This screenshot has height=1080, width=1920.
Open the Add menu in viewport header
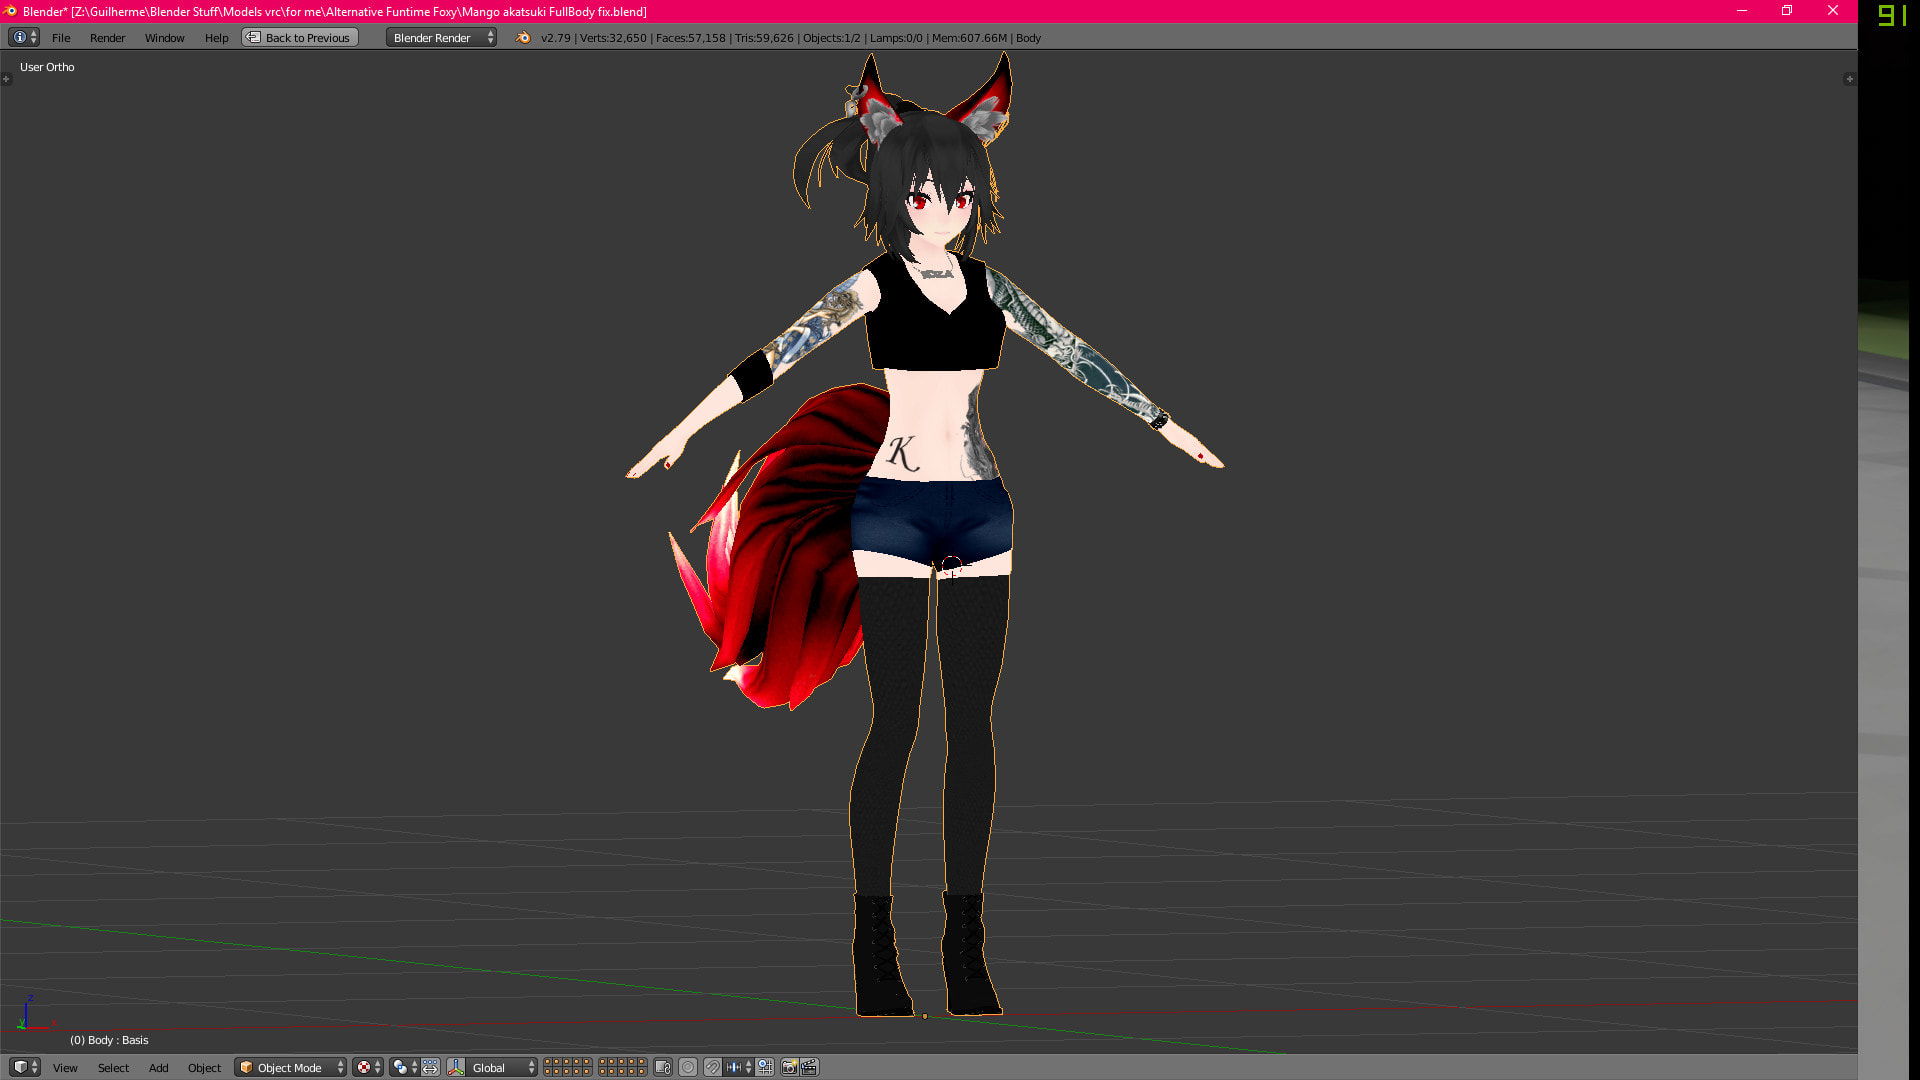tap(158, 1067)
